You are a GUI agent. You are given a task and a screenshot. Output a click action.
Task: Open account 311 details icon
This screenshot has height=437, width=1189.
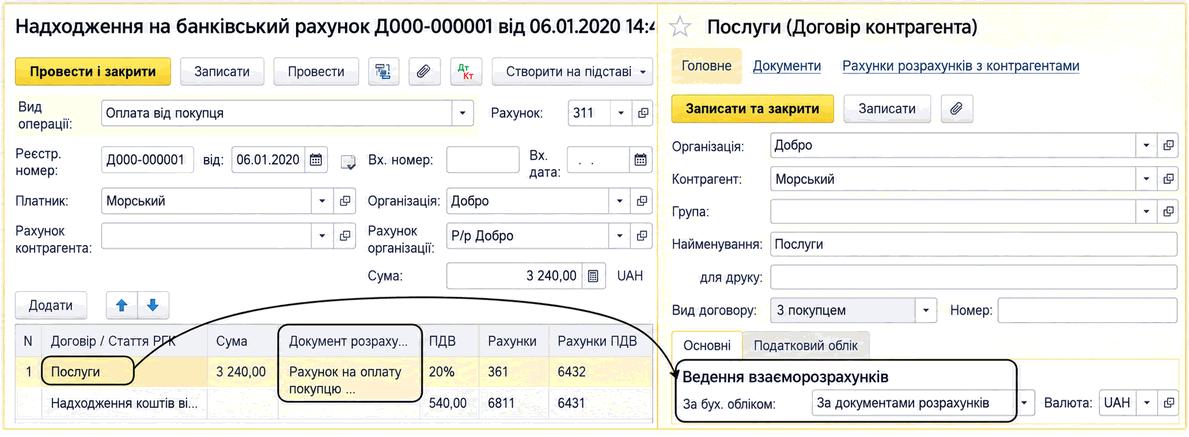tap(642, 113)
